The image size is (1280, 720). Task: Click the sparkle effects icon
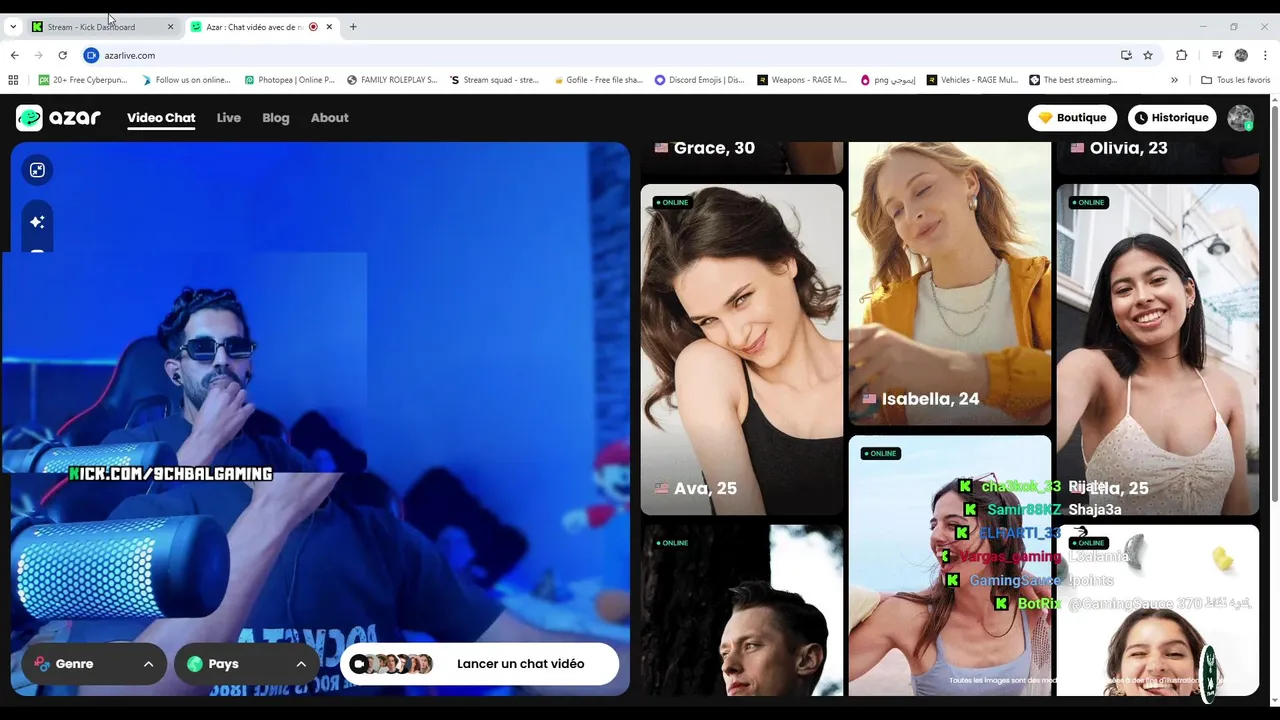pyautogui.click(x=37, y=222)
